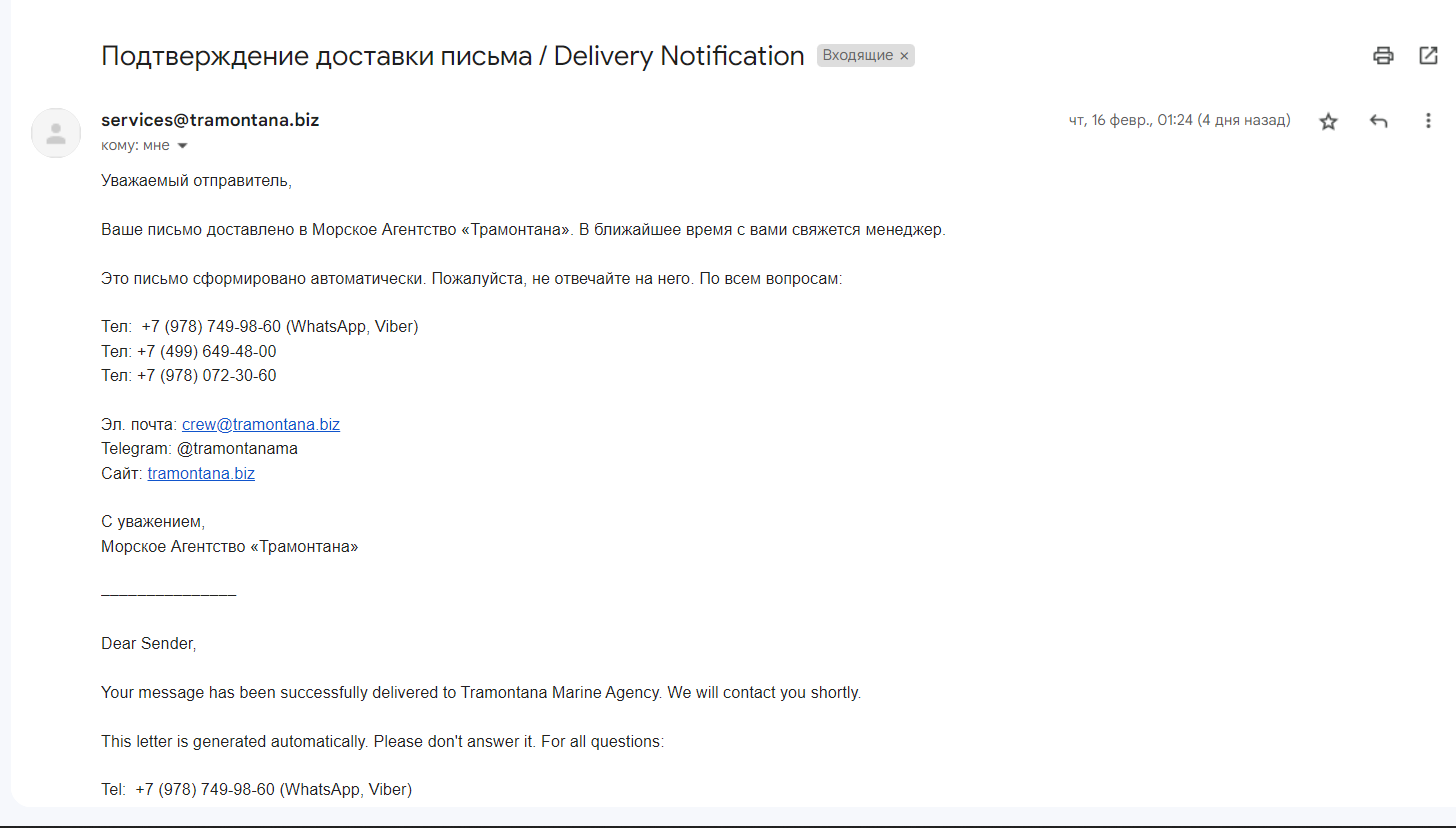Click sender address services@tramontana.biz

click(210, 120)
